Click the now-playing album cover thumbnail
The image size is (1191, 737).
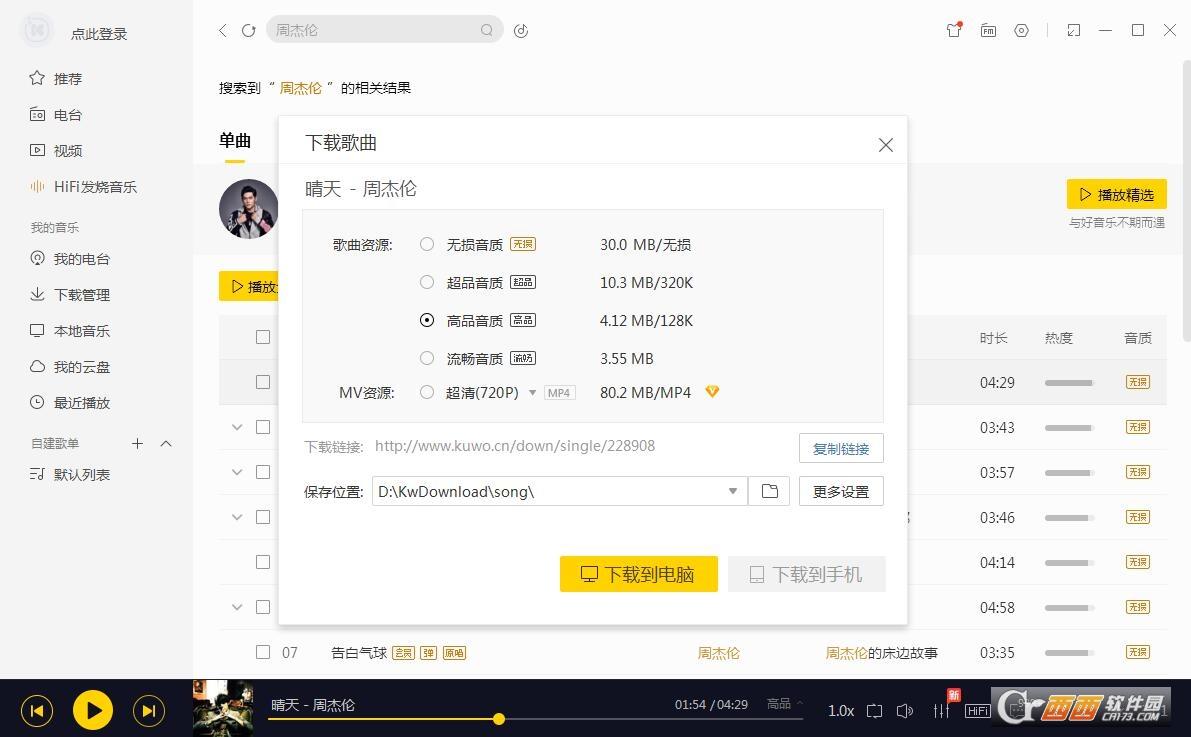(223, 708)
